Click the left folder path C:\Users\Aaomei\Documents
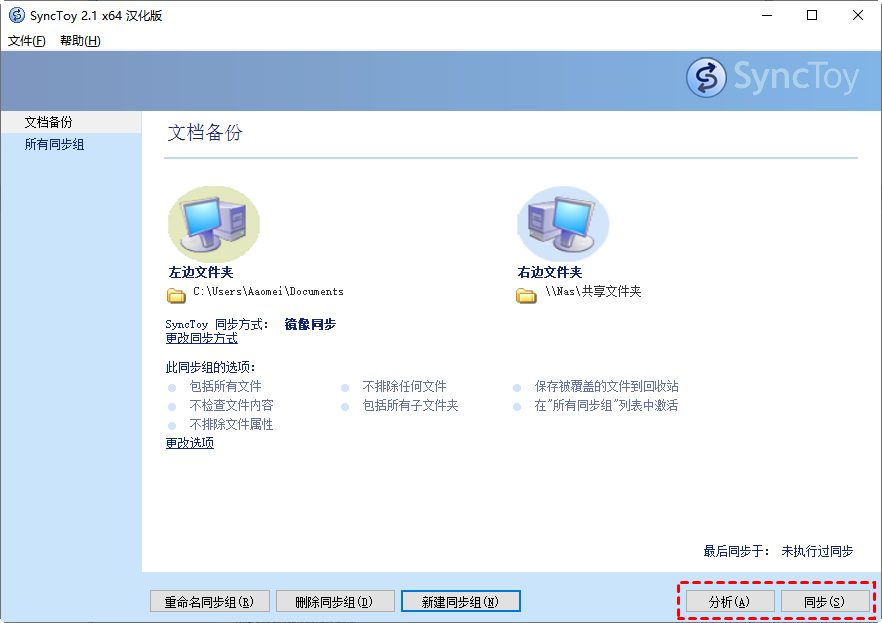This screenshot has width=882, height=623. pyautogui.click(x=268, y=292)
